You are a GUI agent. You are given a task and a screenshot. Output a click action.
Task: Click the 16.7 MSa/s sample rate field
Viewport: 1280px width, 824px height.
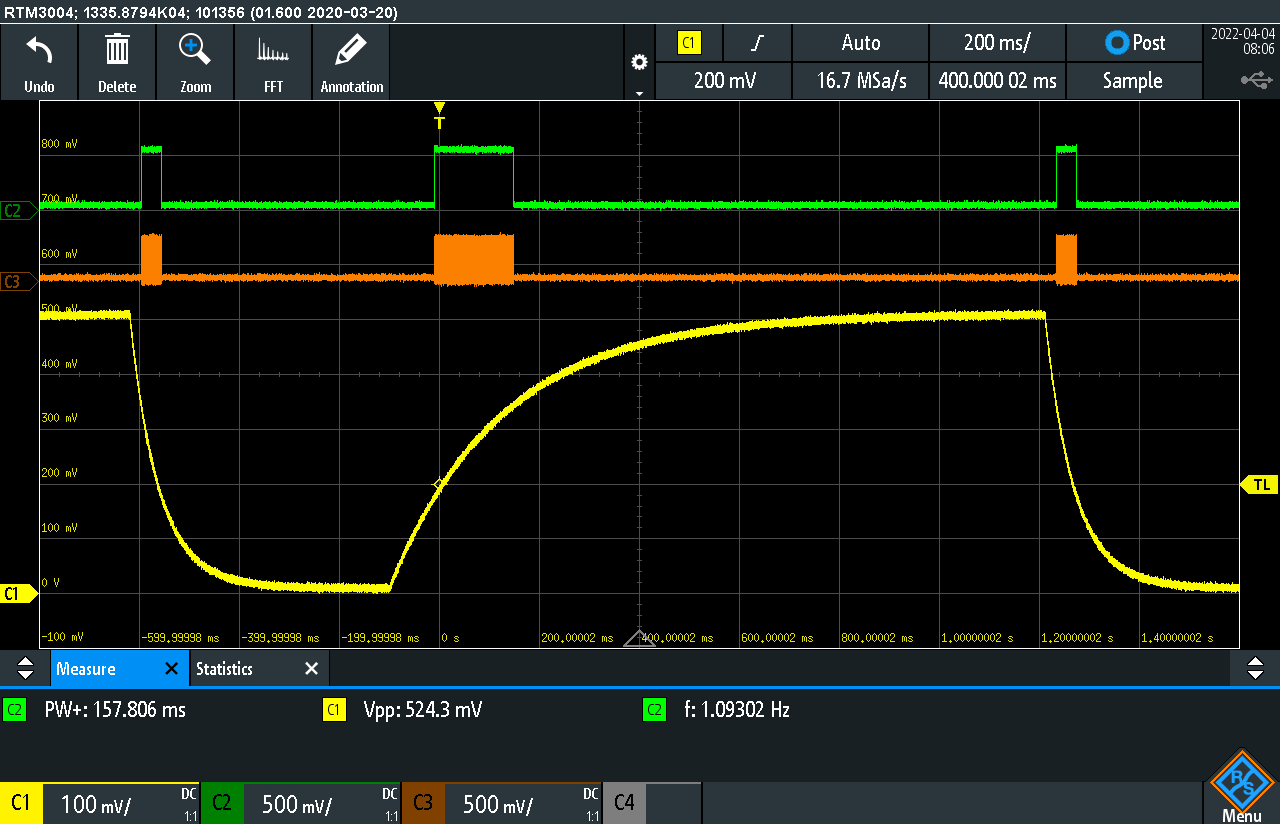(x=860, y=81)
